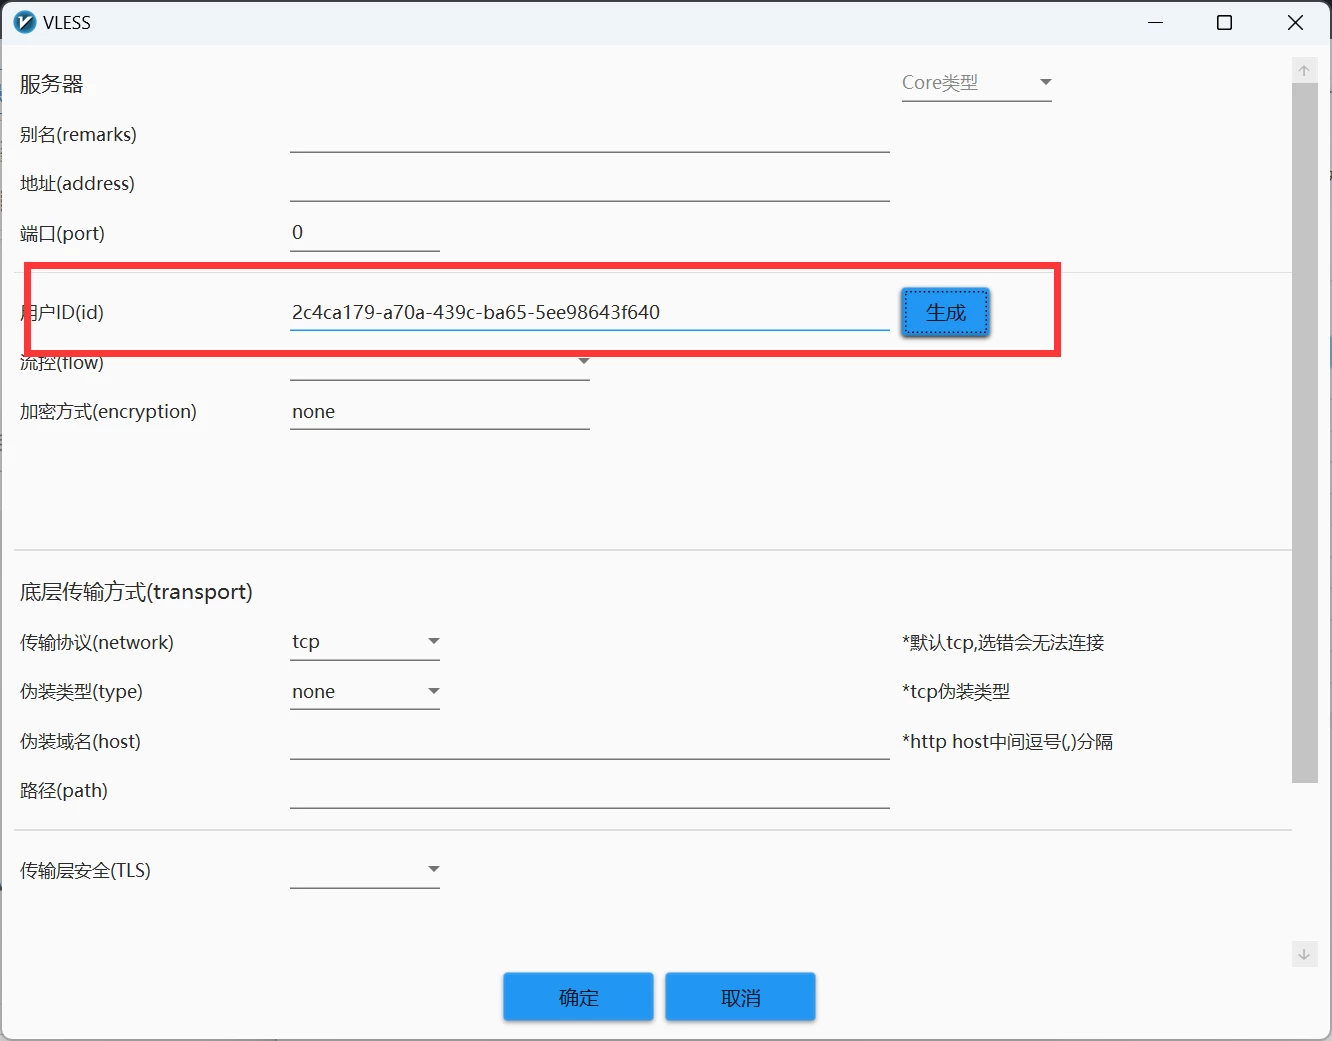Image resolution: width=1332 pixels, height=1041 pixels.
Task: Click the VLESS app icon in title bar
Action: pos(24,22)
